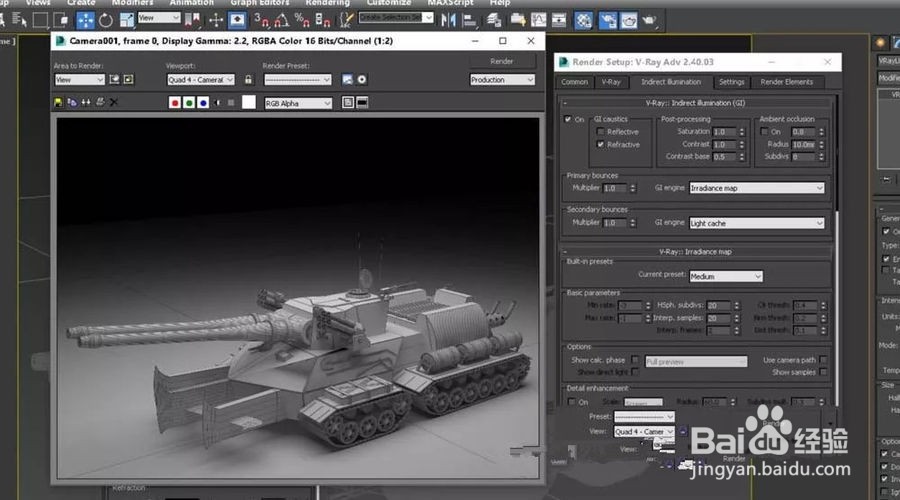Click the Rendered Frame Window icon
Image resolution: width=900 pixels, height=500 pixels.
[629, 21]
